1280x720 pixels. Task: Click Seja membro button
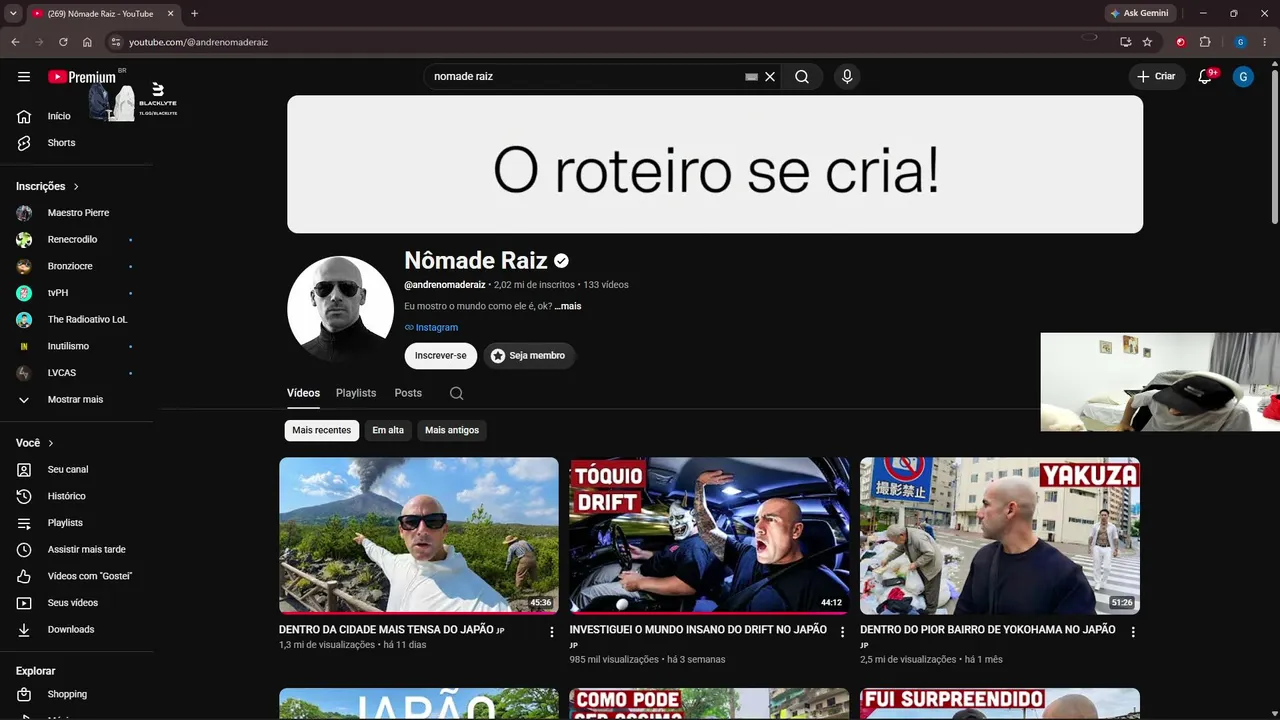529,355
